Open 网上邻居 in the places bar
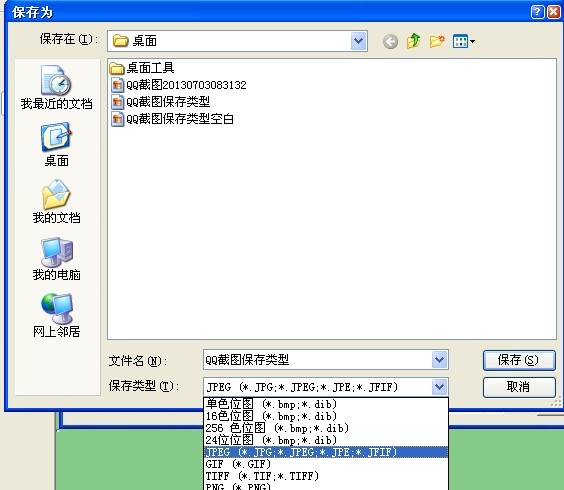Screen dimensions: 564x490 56,316
